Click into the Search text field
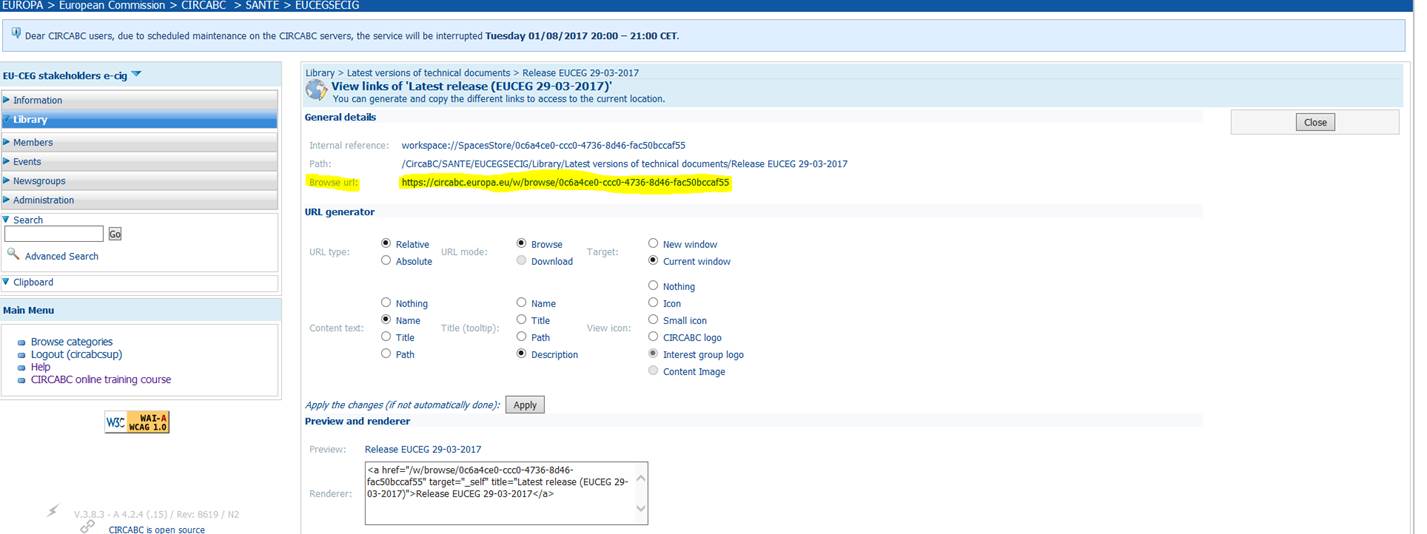This screenshot has height=534, width=1427. tap(54, 233)
